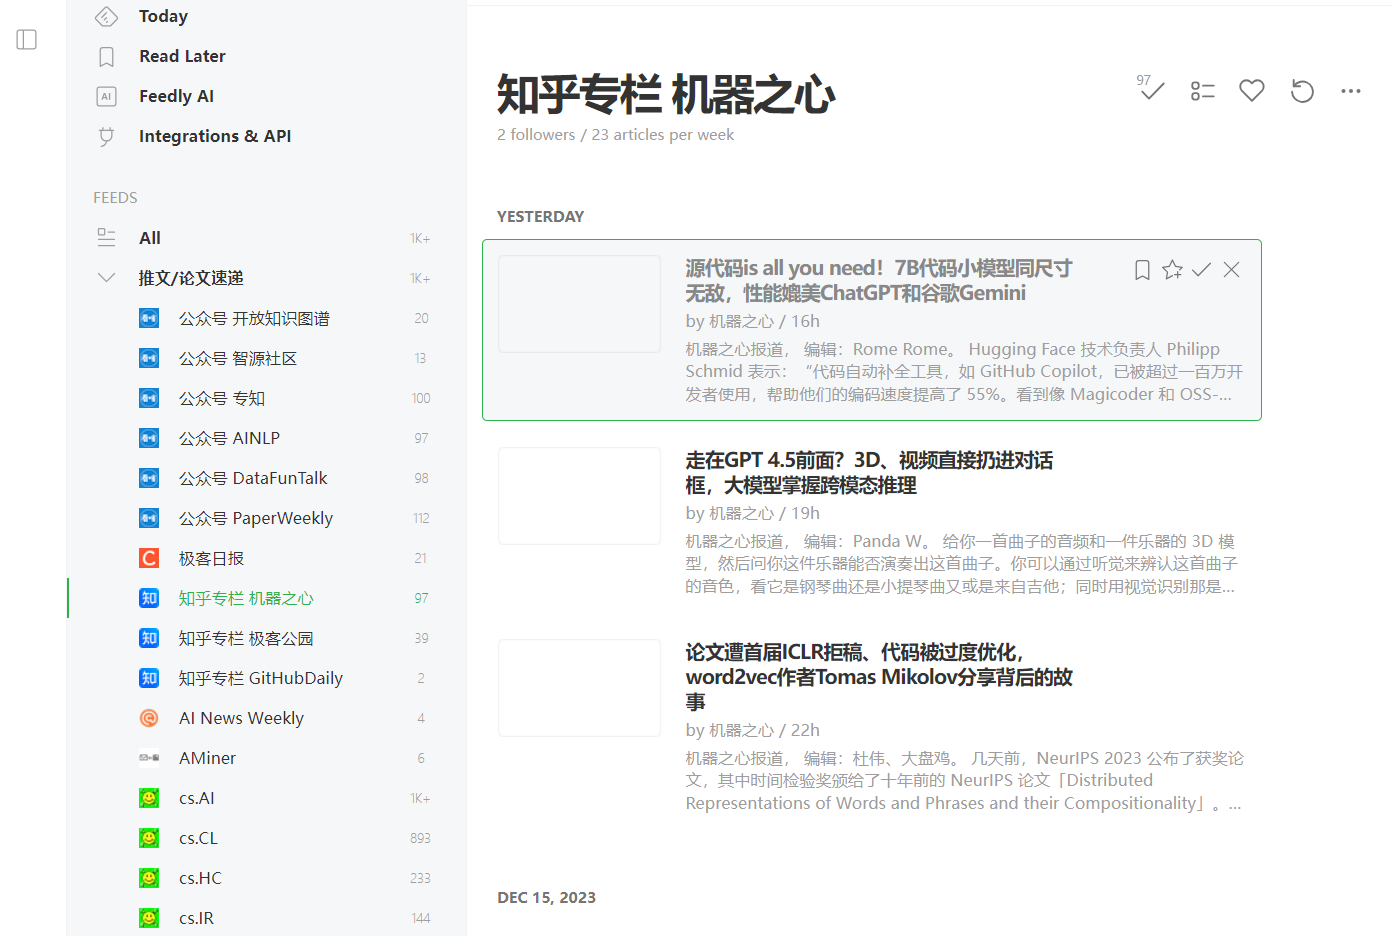Open the Read Later list
The image size is (1392, 936).
click(x=182, y=56)
